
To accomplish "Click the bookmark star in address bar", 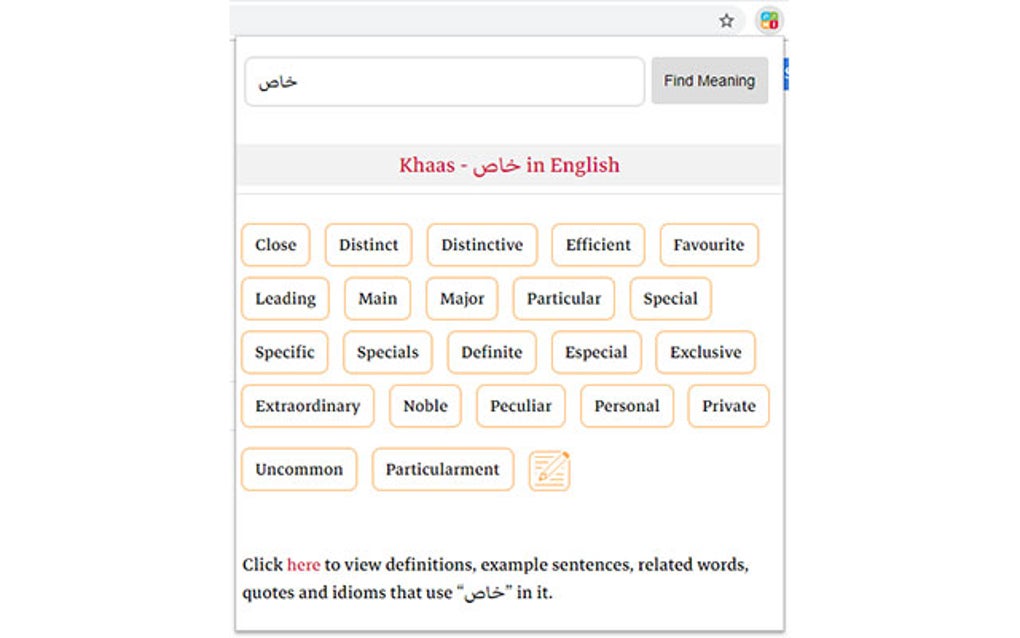I will 726,20.
